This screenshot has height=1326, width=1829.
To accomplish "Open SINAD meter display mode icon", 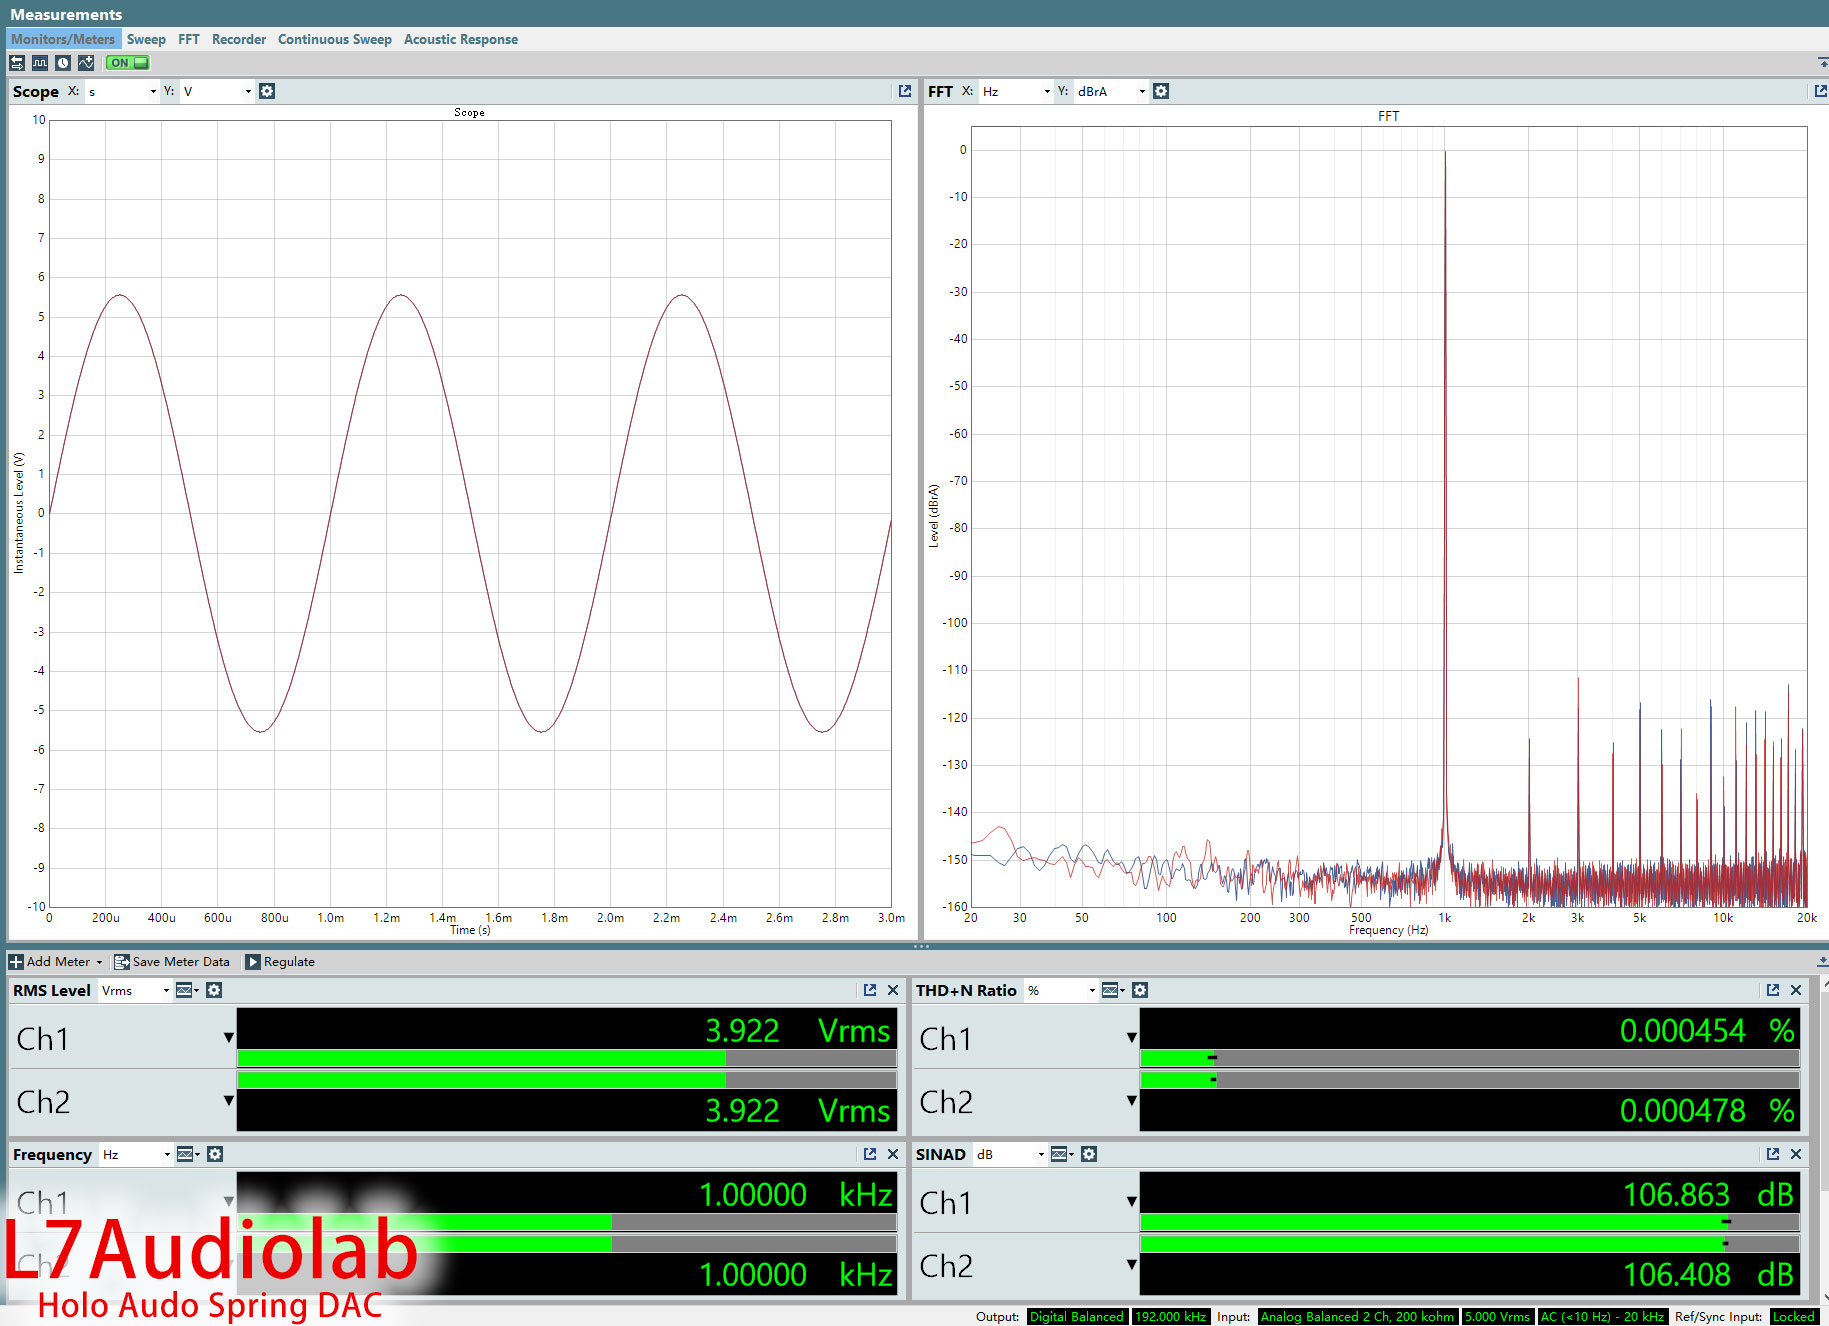I will (x=1060, y=1154).
